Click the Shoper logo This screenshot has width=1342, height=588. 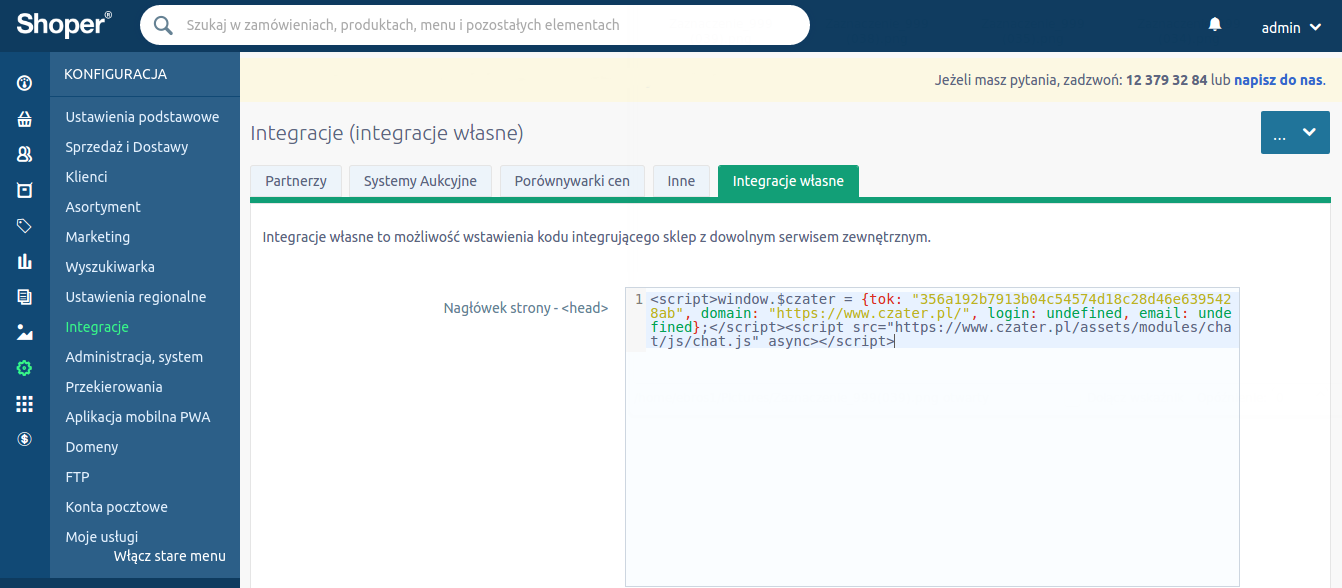pos(64,24)
